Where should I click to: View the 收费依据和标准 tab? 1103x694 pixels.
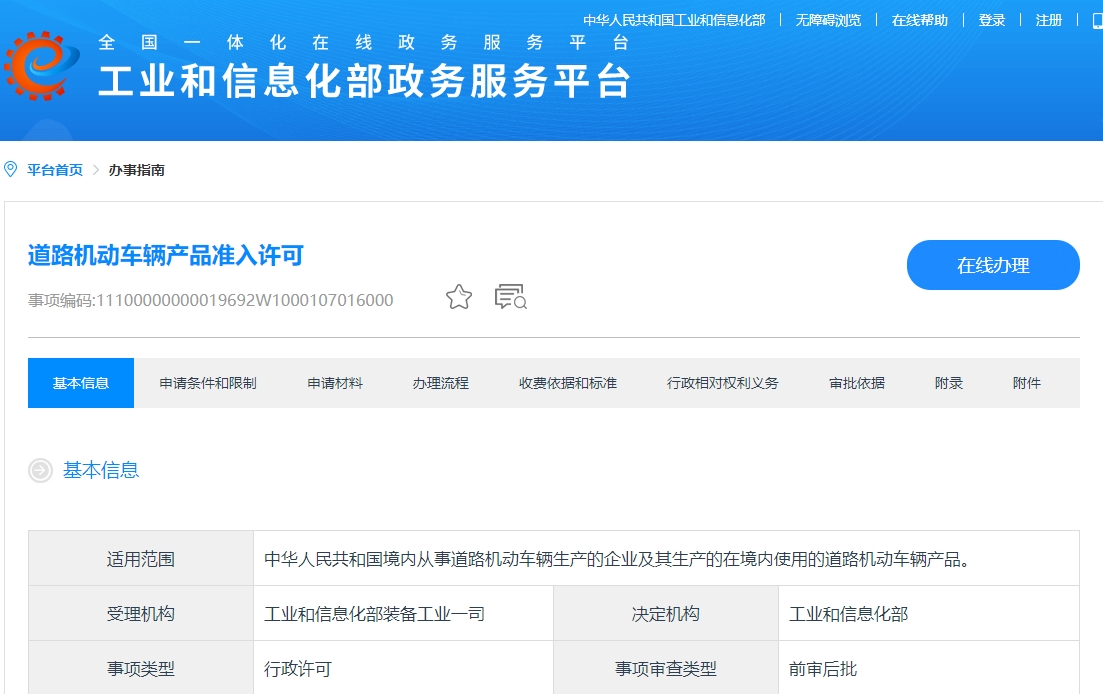[x=566, y=382]
